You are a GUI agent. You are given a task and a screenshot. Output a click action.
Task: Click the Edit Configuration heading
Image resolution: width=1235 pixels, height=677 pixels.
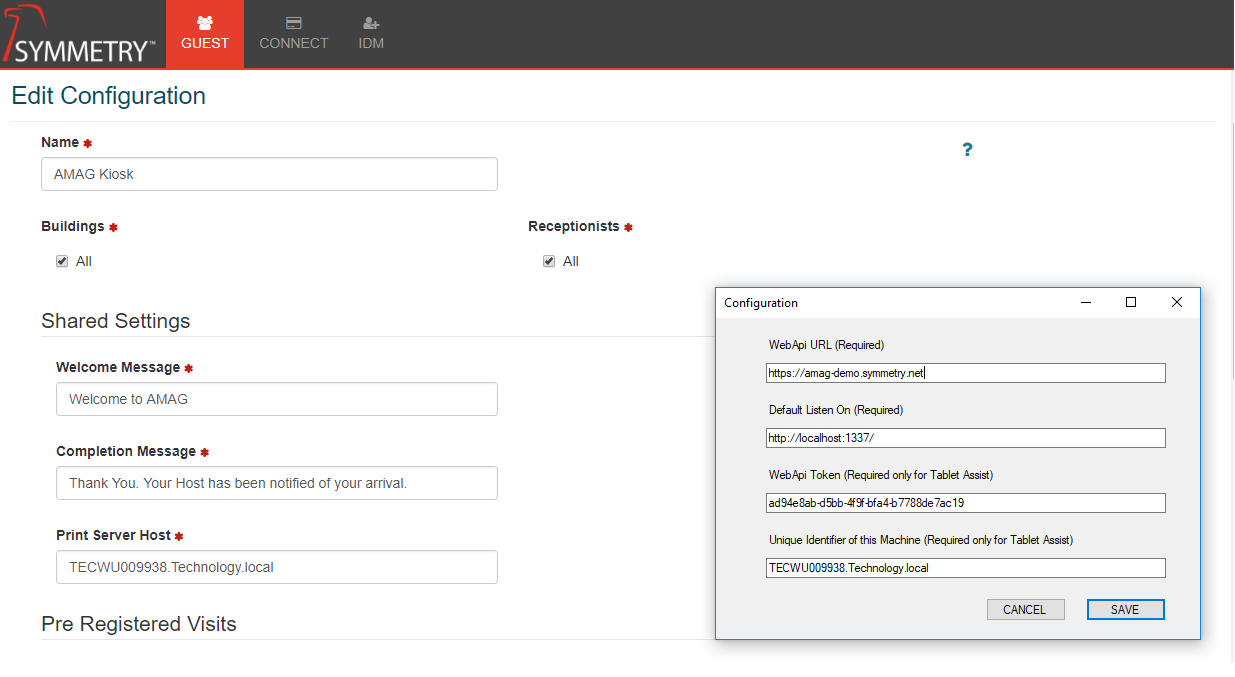pos(109,96)
